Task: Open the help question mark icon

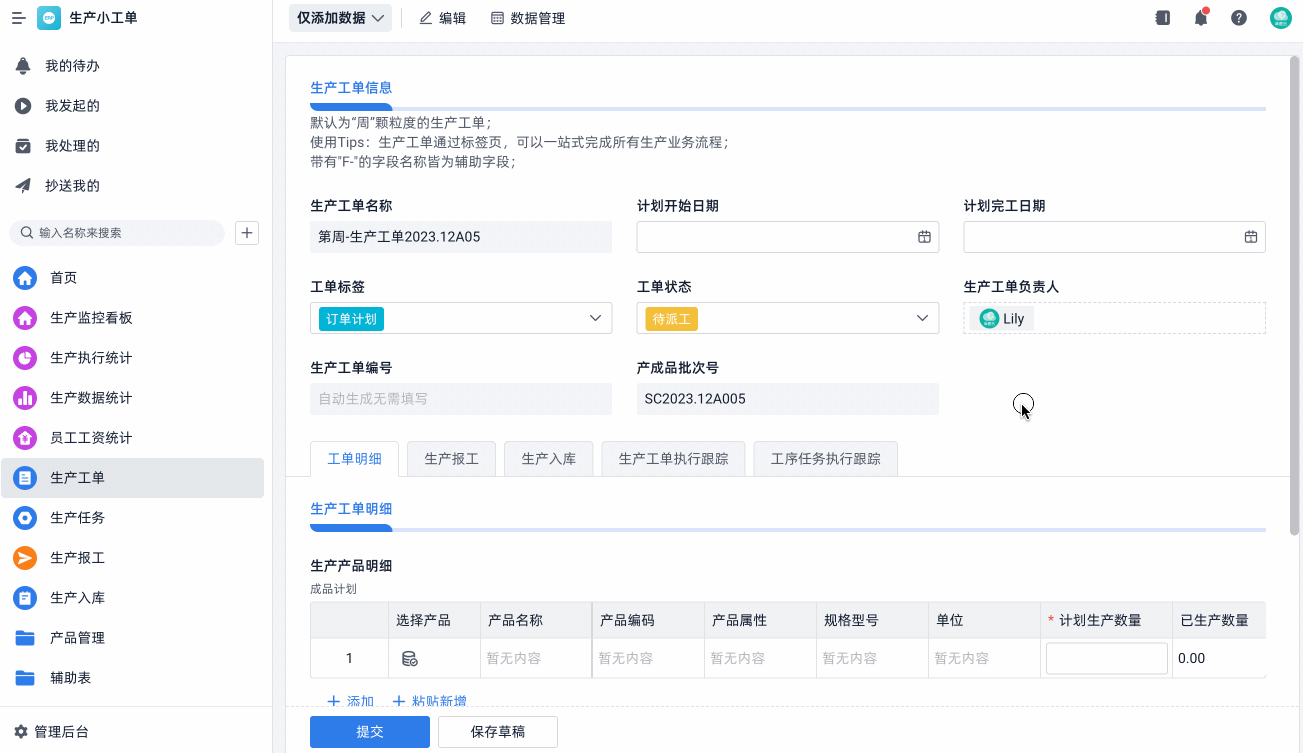Action: point(1239,18)
